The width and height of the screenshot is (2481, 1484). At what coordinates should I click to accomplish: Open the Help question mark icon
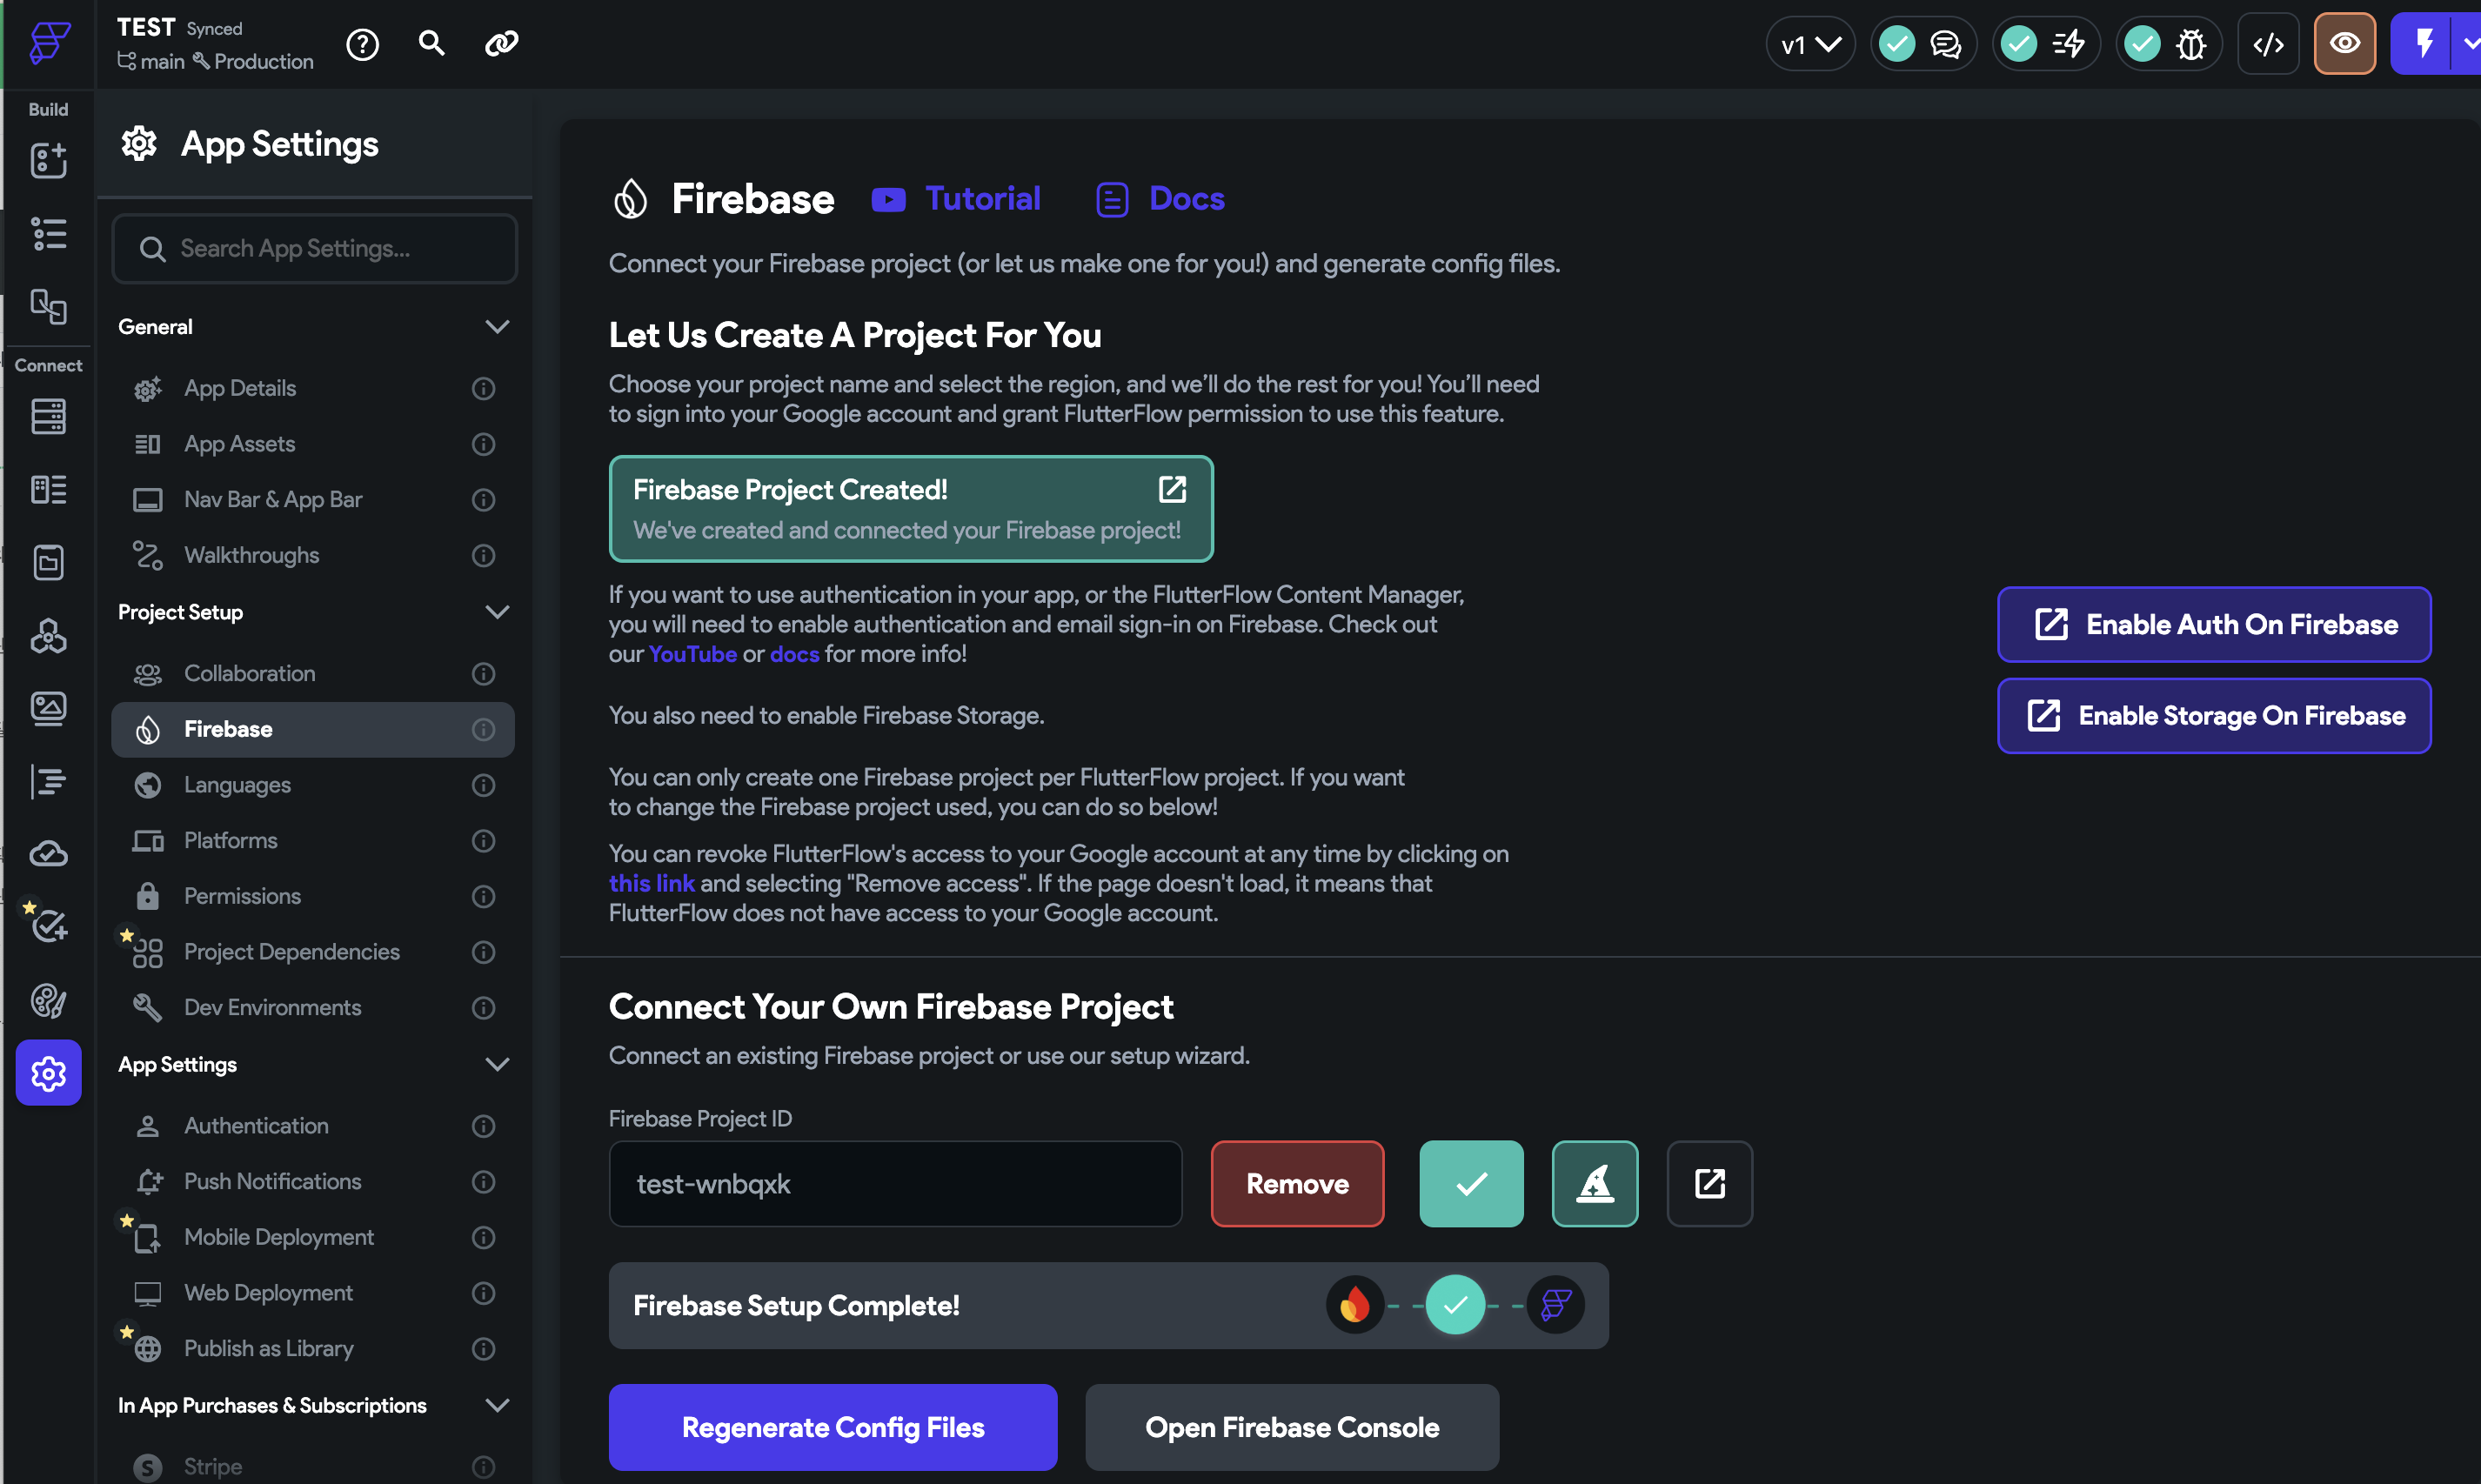362,44
